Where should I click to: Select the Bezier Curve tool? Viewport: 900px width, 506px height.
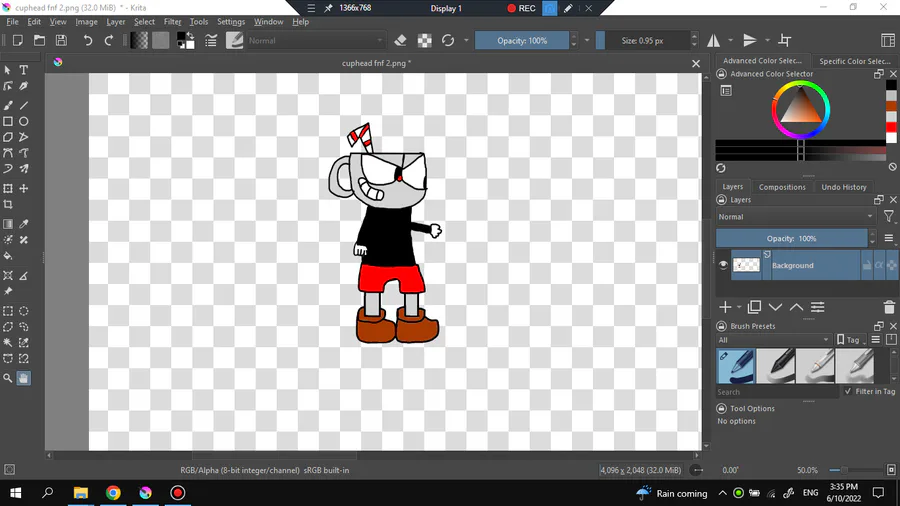click(8, 153)
